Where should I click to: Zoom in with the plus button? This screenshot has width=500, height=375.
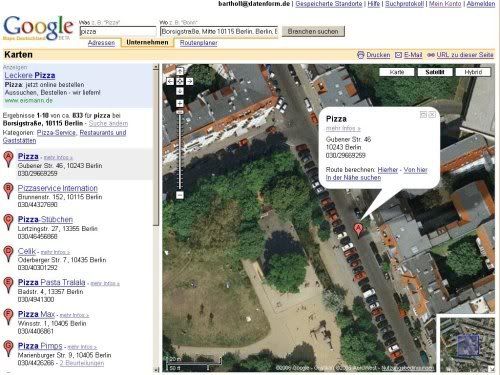(x=180, y=103)
